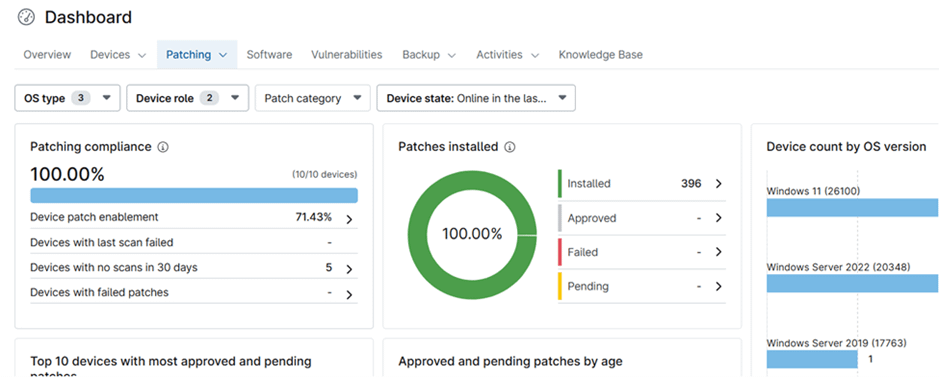The height and width of the screenshot is (377, 939).
Task: Open Failed patches arrow
Action: point(719,252)
